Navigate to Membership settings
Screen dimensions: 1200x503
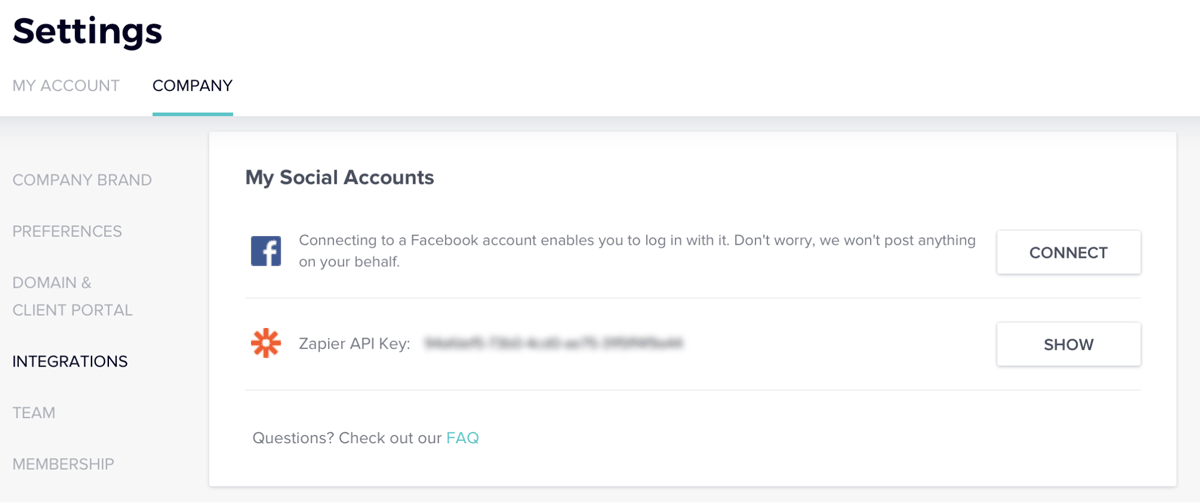(x=63, y=464)
